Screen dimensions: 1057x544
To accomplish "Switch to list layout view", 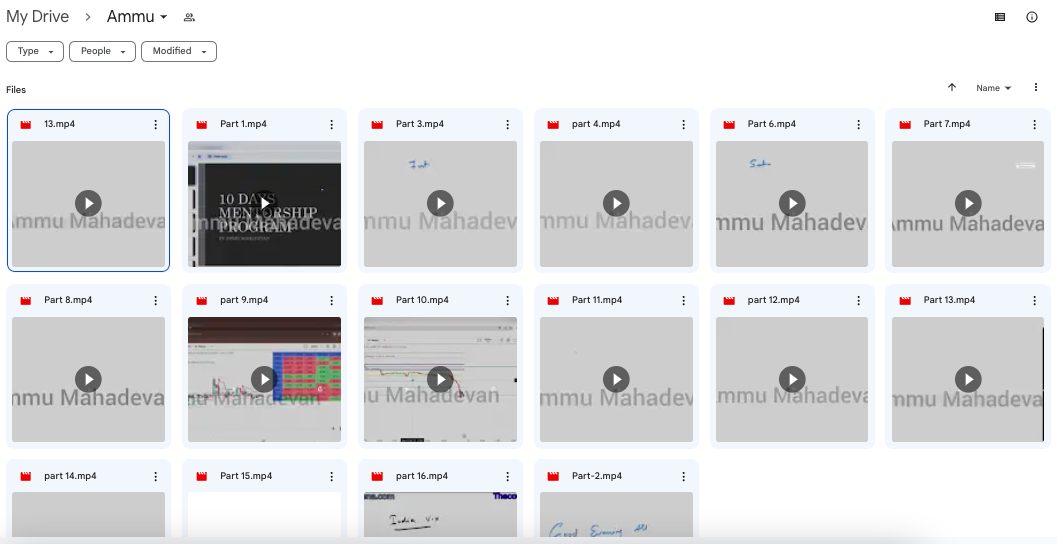I will coord(999,17).
